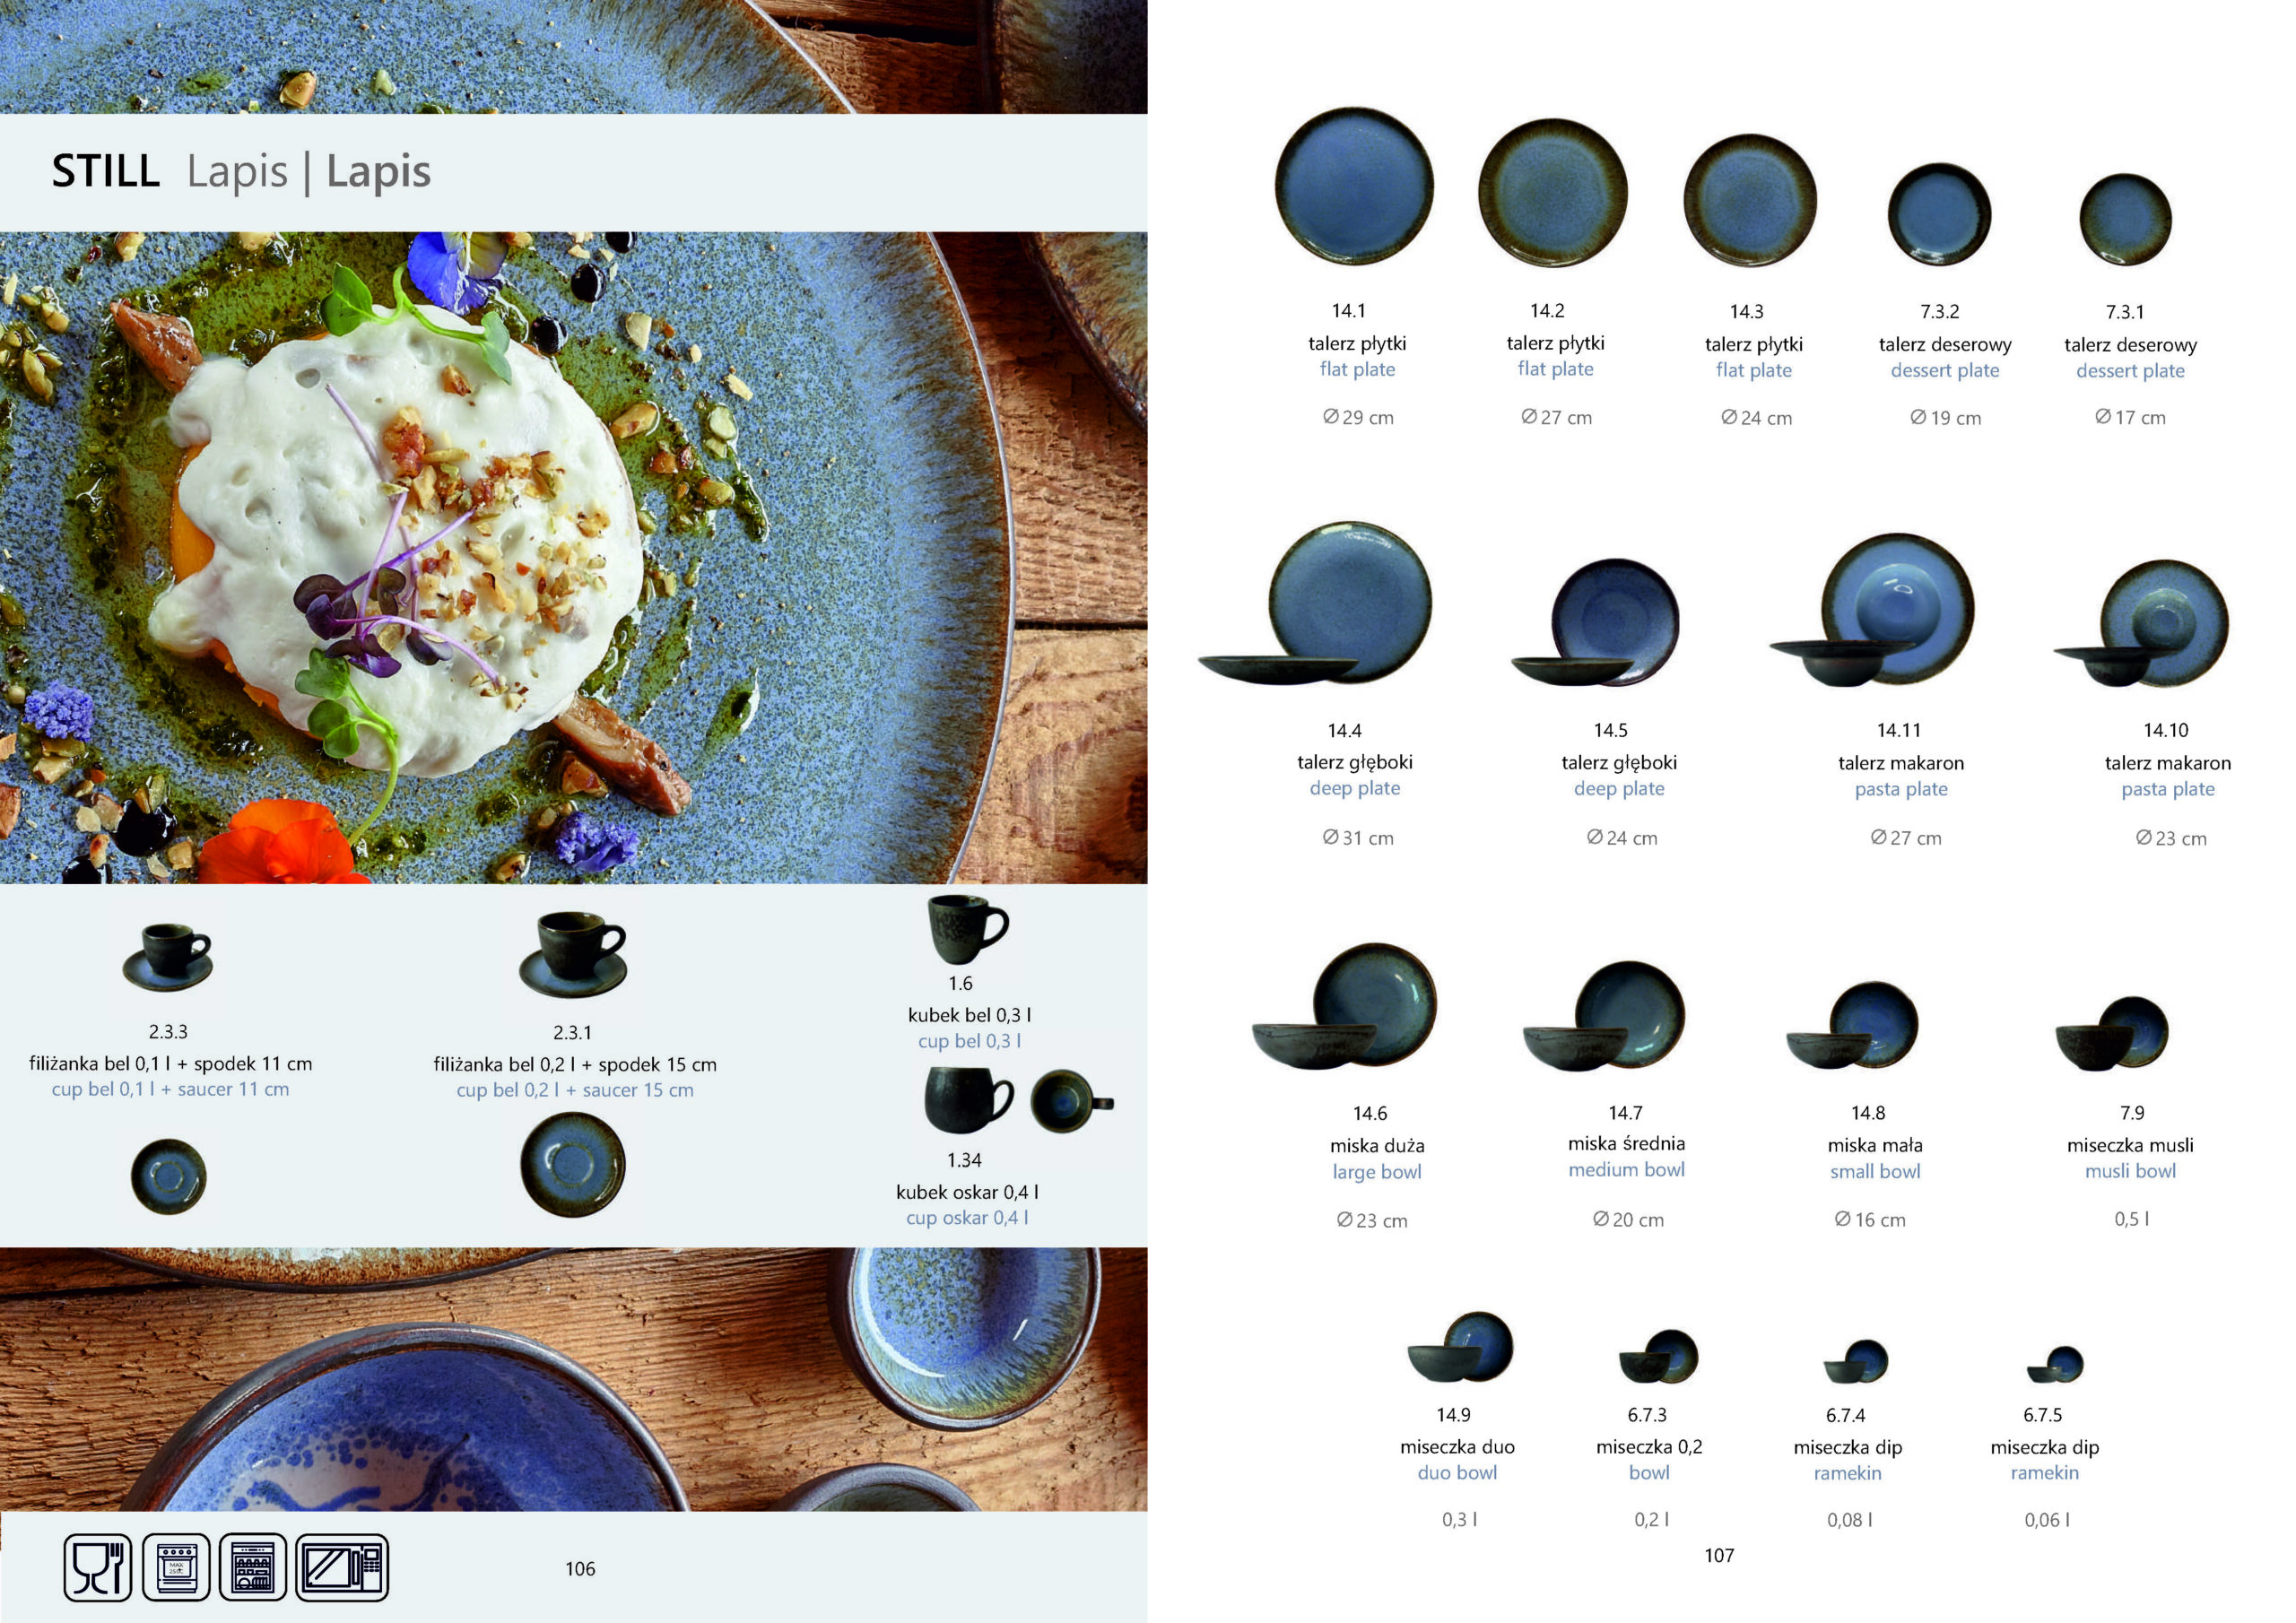Click the dishwasher-safe icon
Viewport: 2296px width, 1623px height.
253,1567
